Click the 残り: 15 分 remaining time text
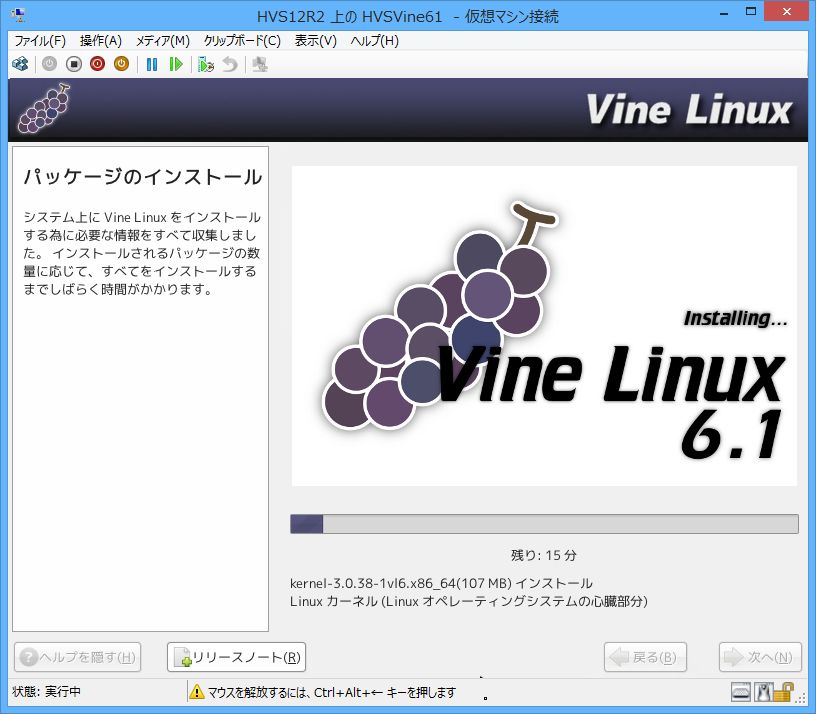This screenshot has width=816, height=714. 544,555
